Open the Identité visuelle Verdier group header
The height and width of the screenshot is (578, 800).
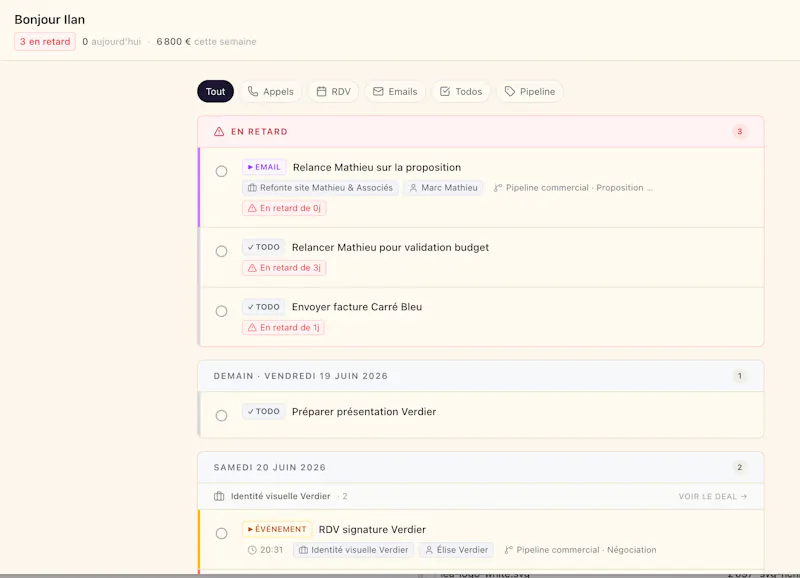(x=481, y=496)
